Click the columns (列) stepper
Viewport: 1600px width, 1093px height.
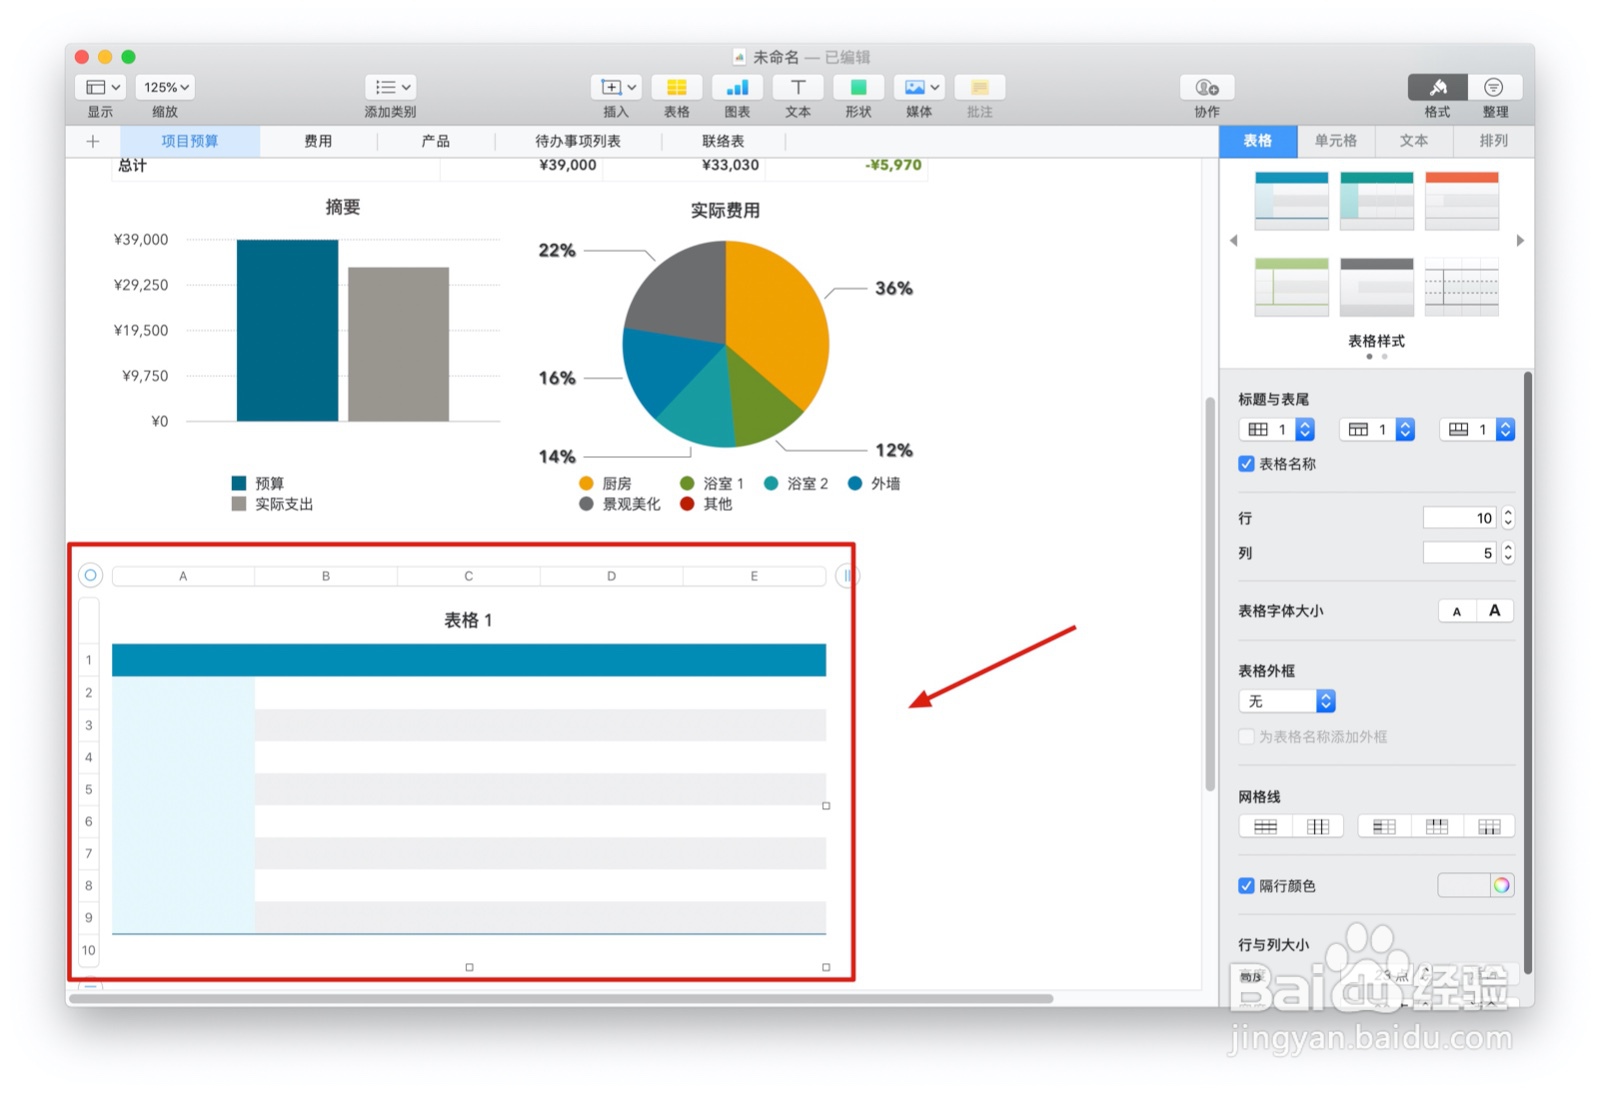(1508, 553)
